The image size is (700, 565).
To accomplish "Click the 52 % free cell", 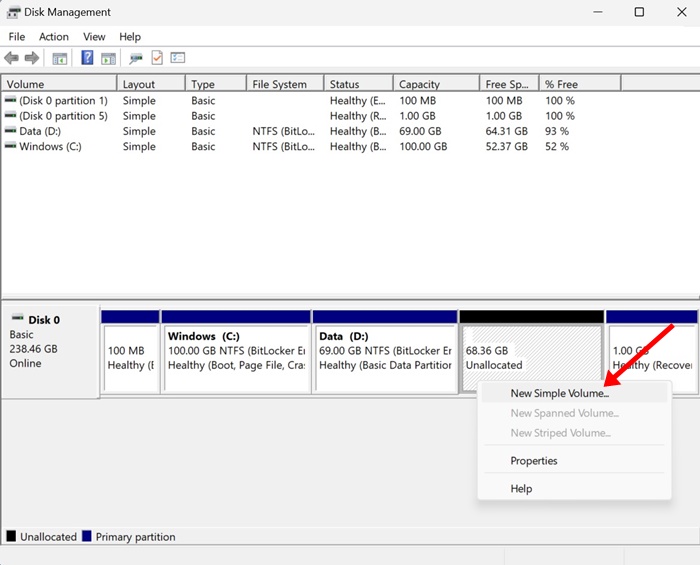I will [557, 146].
